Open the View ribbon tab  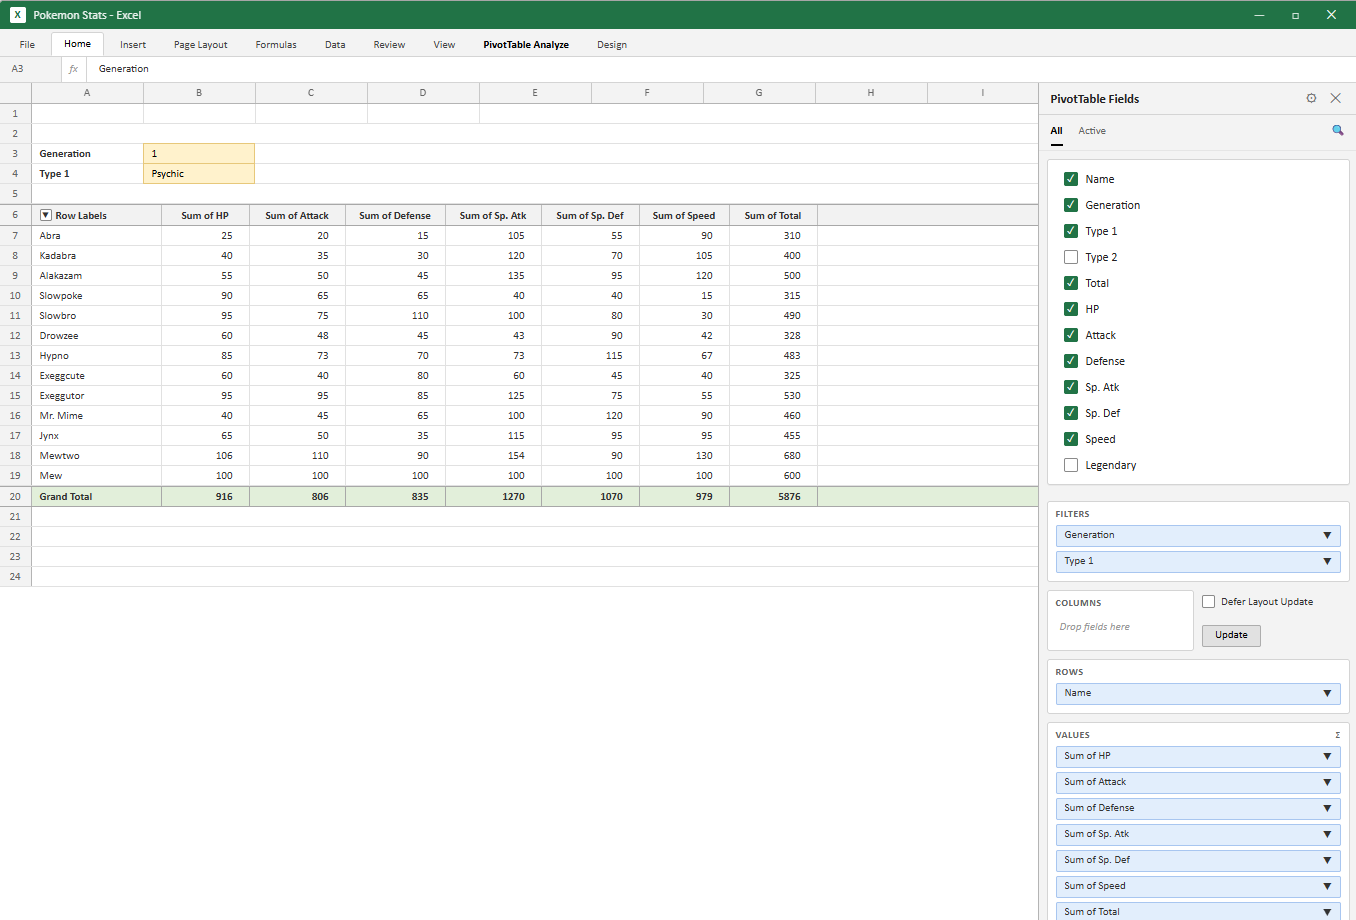point(444,44)
